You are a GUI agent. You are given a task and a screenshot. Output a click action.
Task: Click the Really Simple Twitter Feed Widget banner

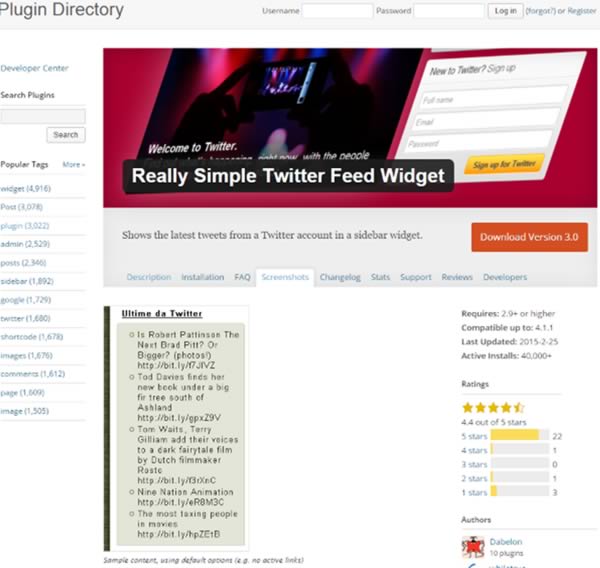pyautogui.click(x=350, y=128)
